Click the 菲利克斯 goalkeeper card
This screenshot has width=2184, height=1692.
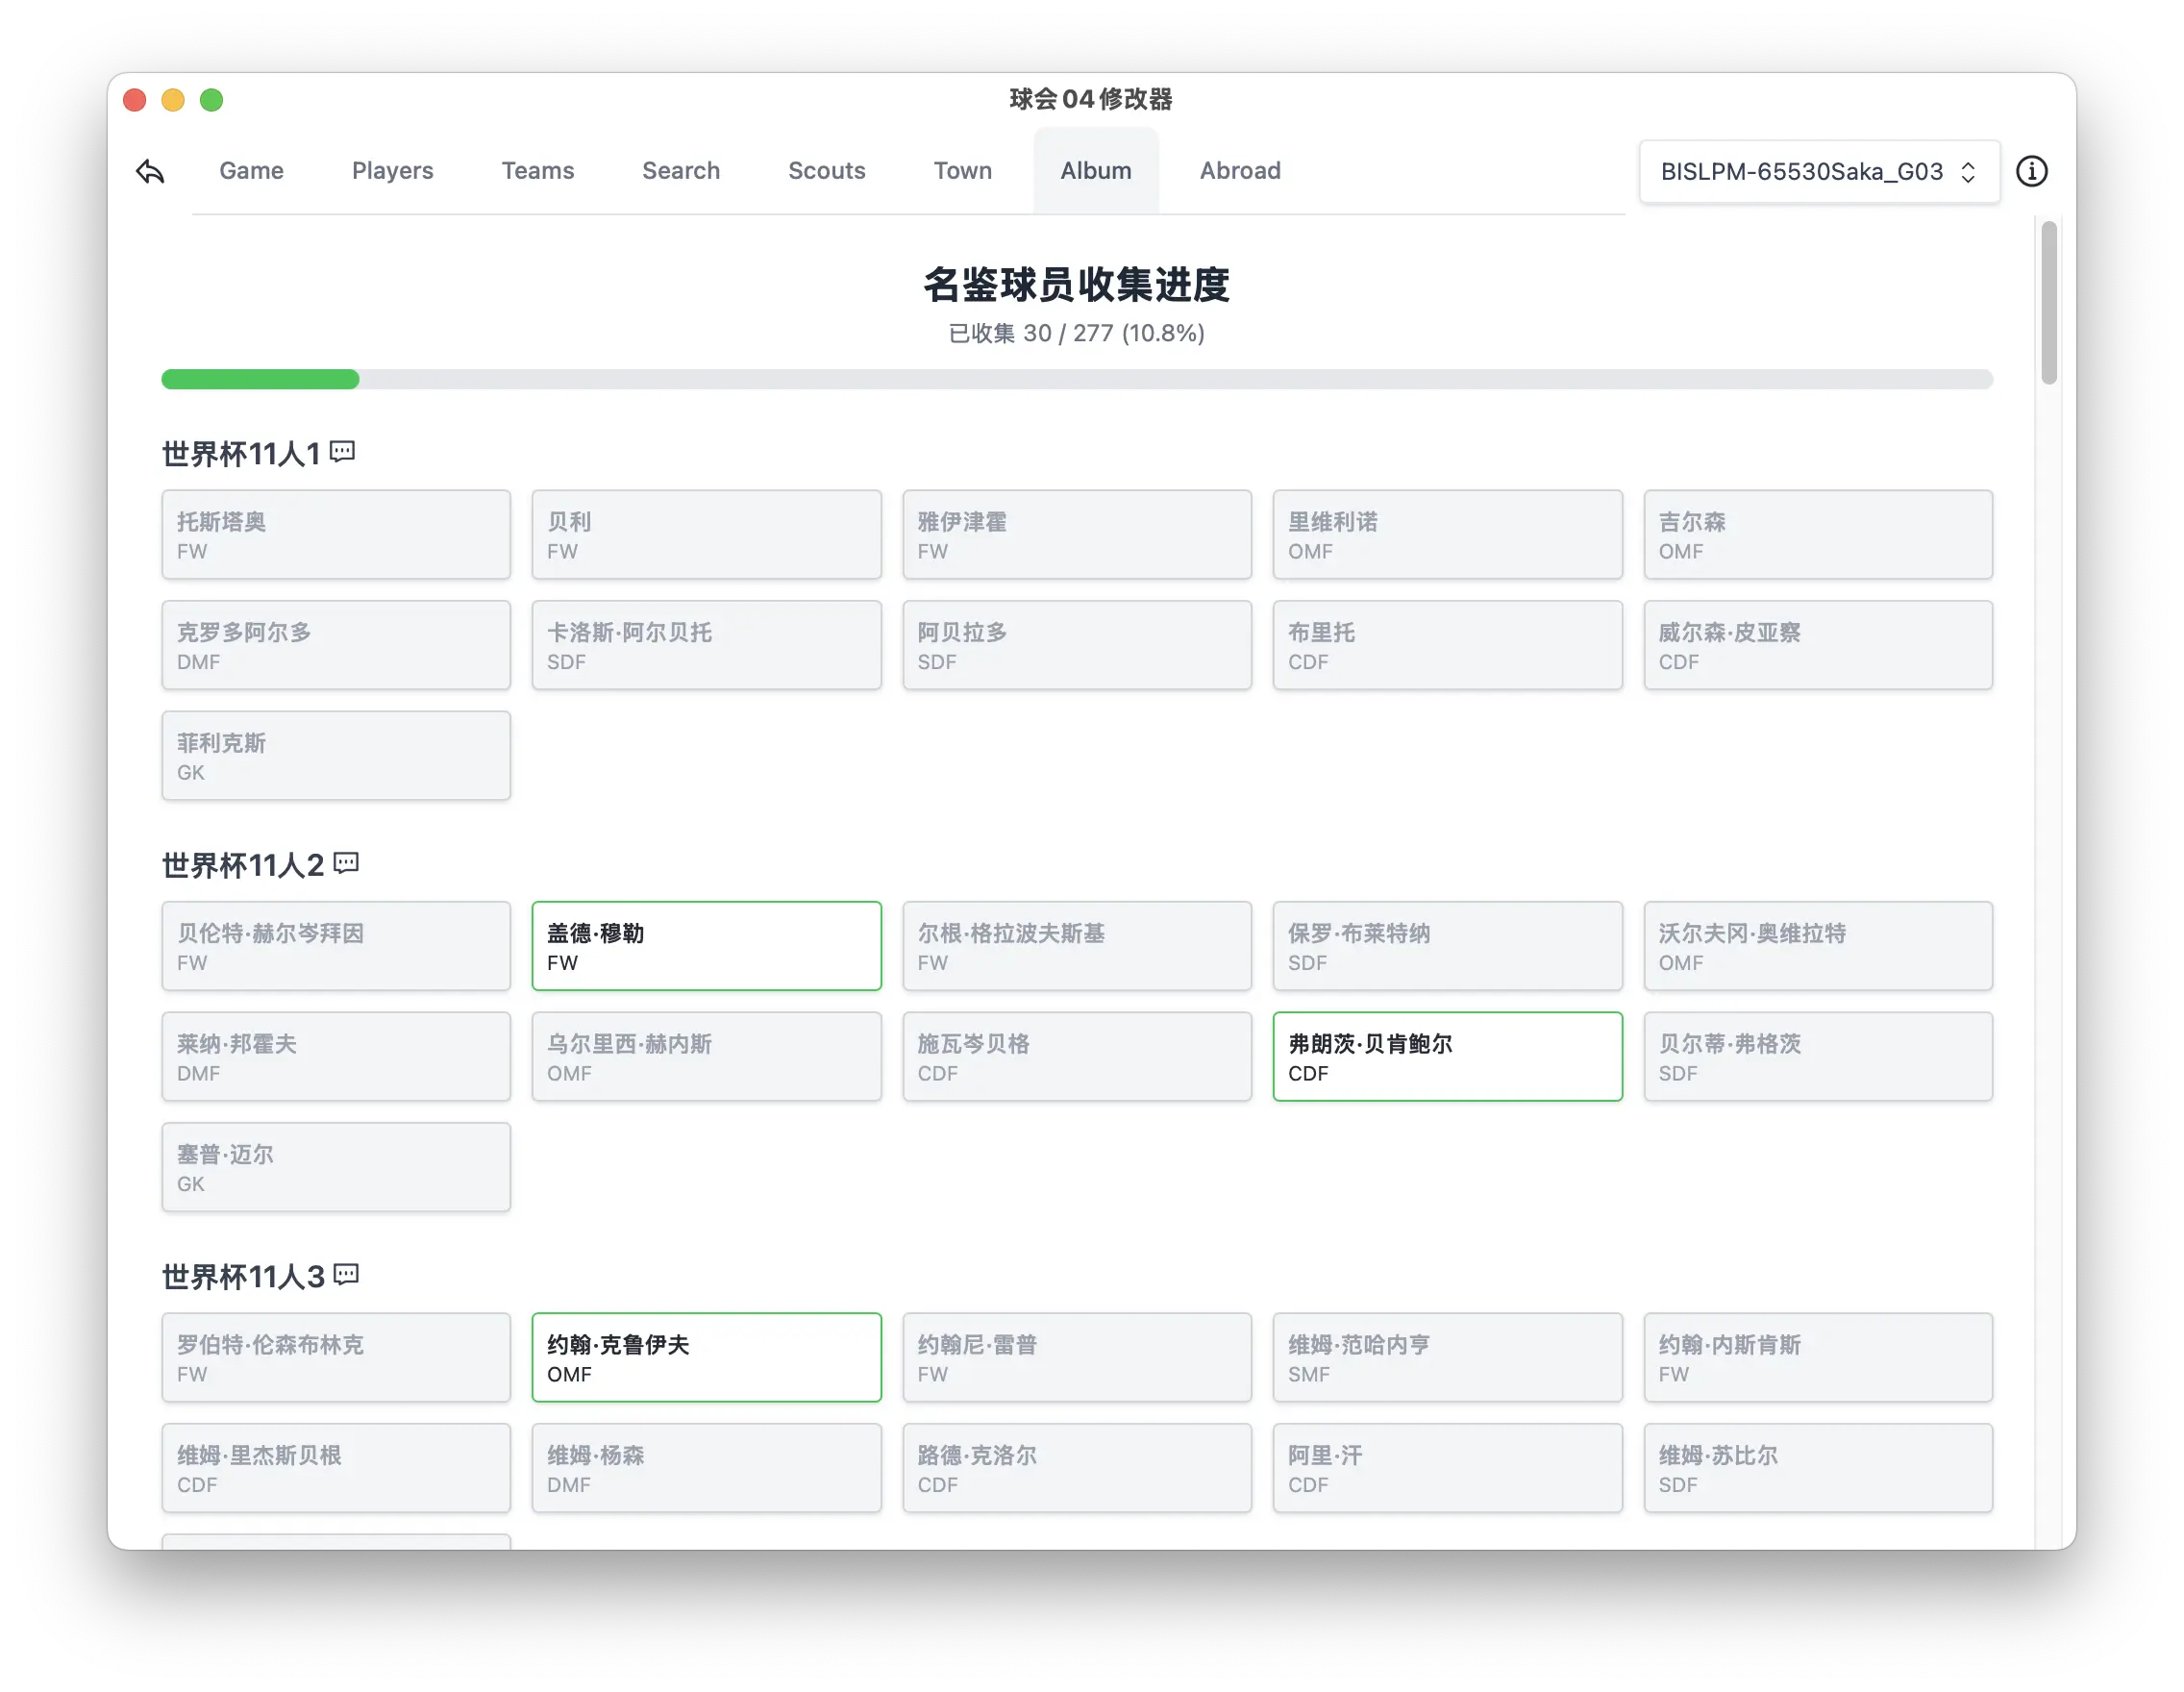pyautogui.click(x=335, y=756)
